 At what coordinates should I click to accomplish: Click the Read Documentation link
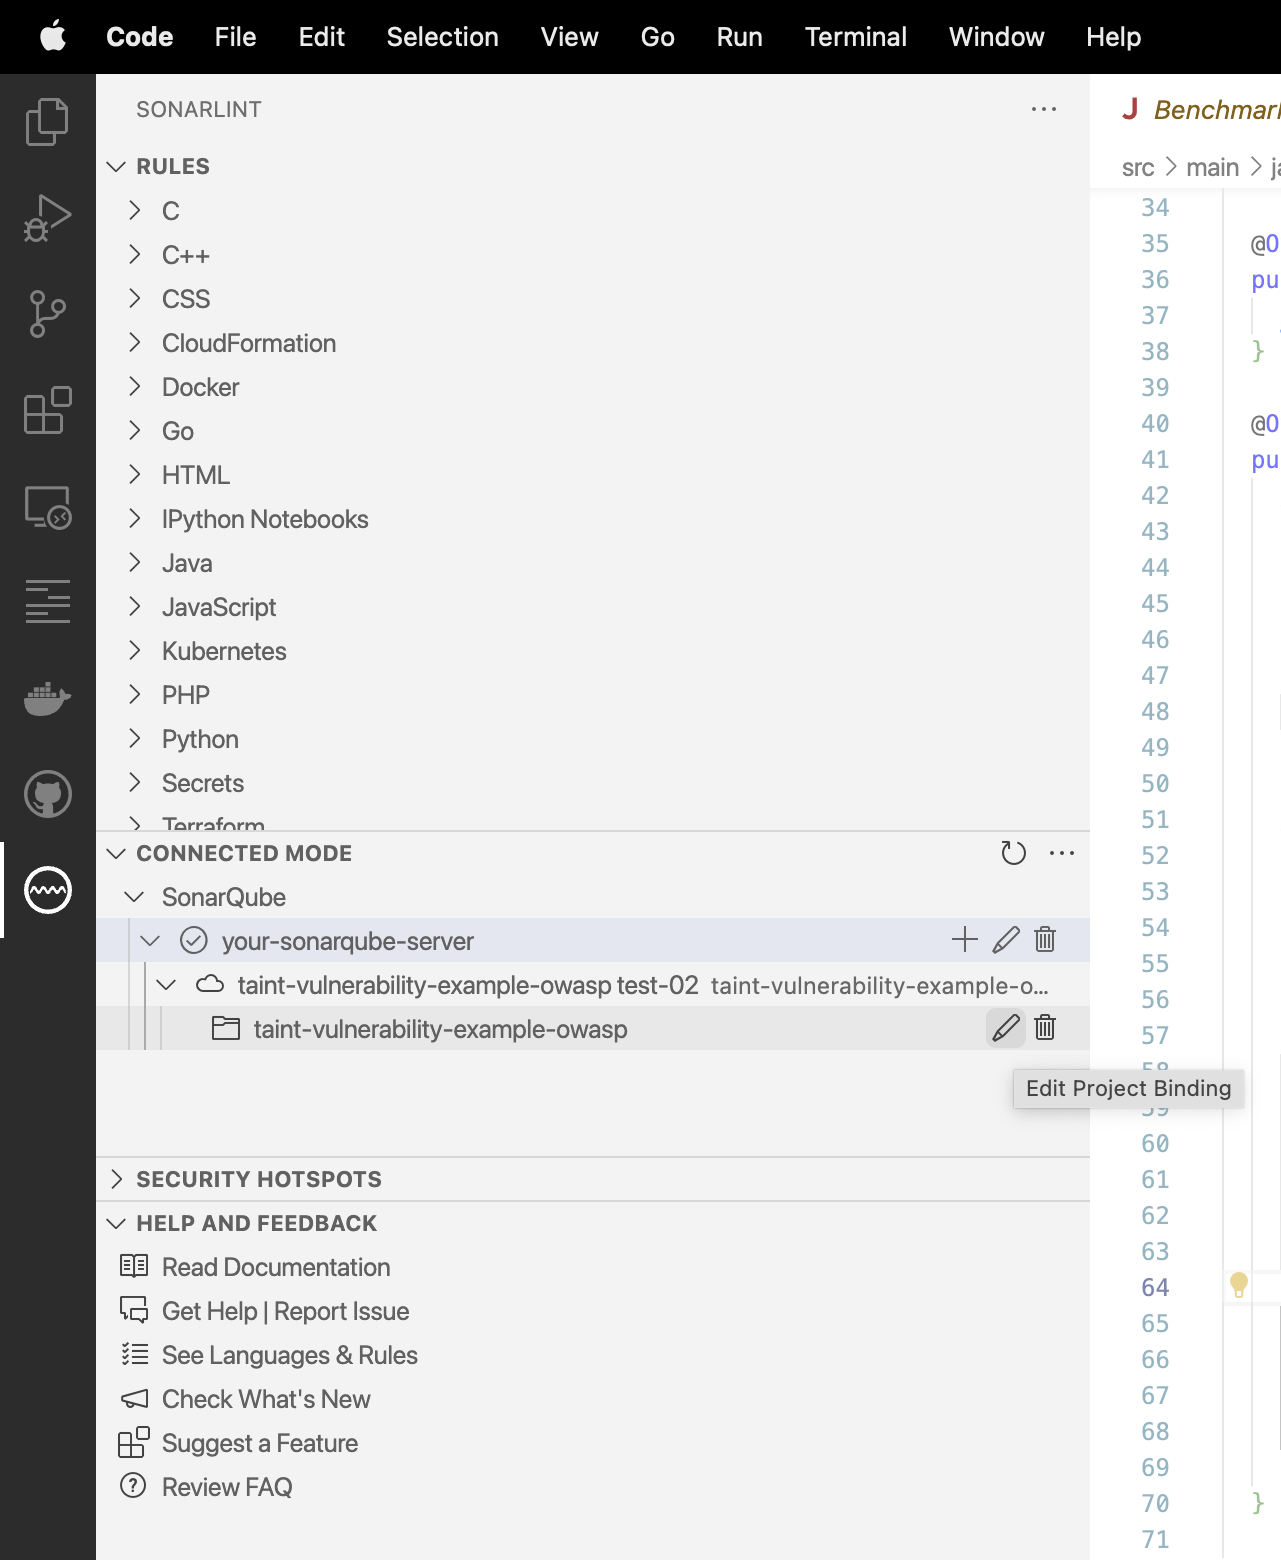pyautogui.click(x=276, y=1267)
